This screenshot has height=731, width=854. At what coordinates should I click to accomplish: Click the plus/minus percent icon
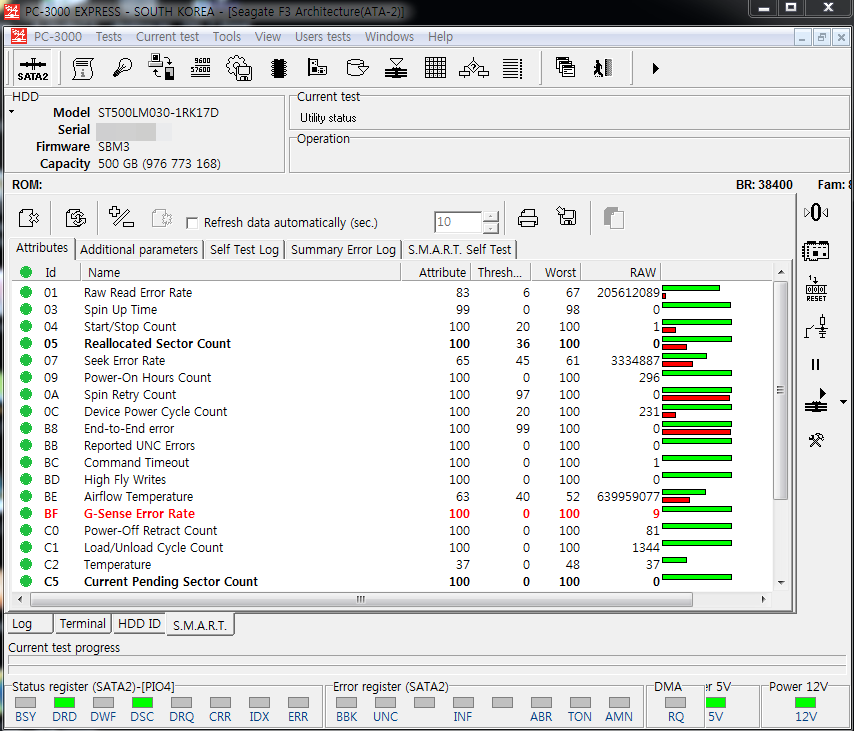point(121,217)
